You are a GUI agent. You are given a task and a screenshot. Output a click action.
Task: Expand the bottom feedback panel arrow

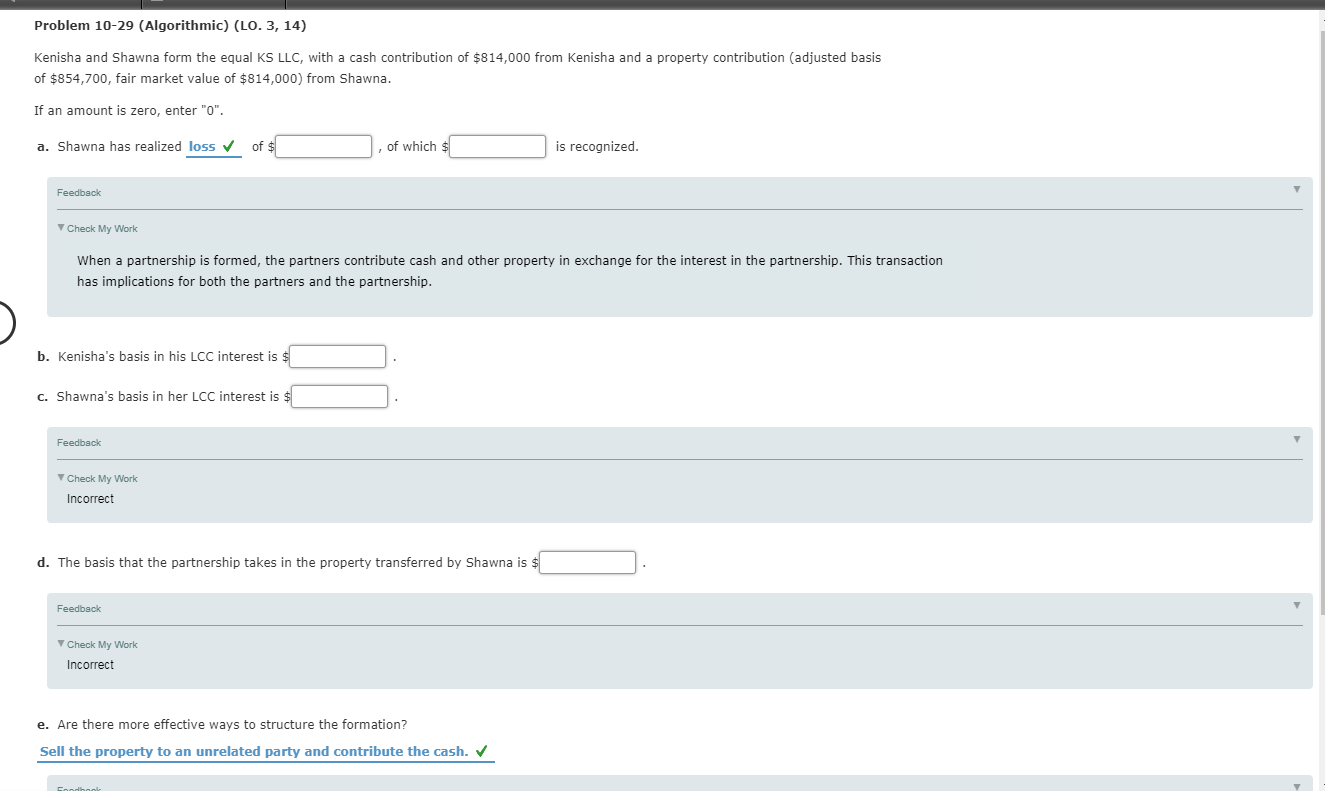pyautogui.click(x=1296, y=785)
